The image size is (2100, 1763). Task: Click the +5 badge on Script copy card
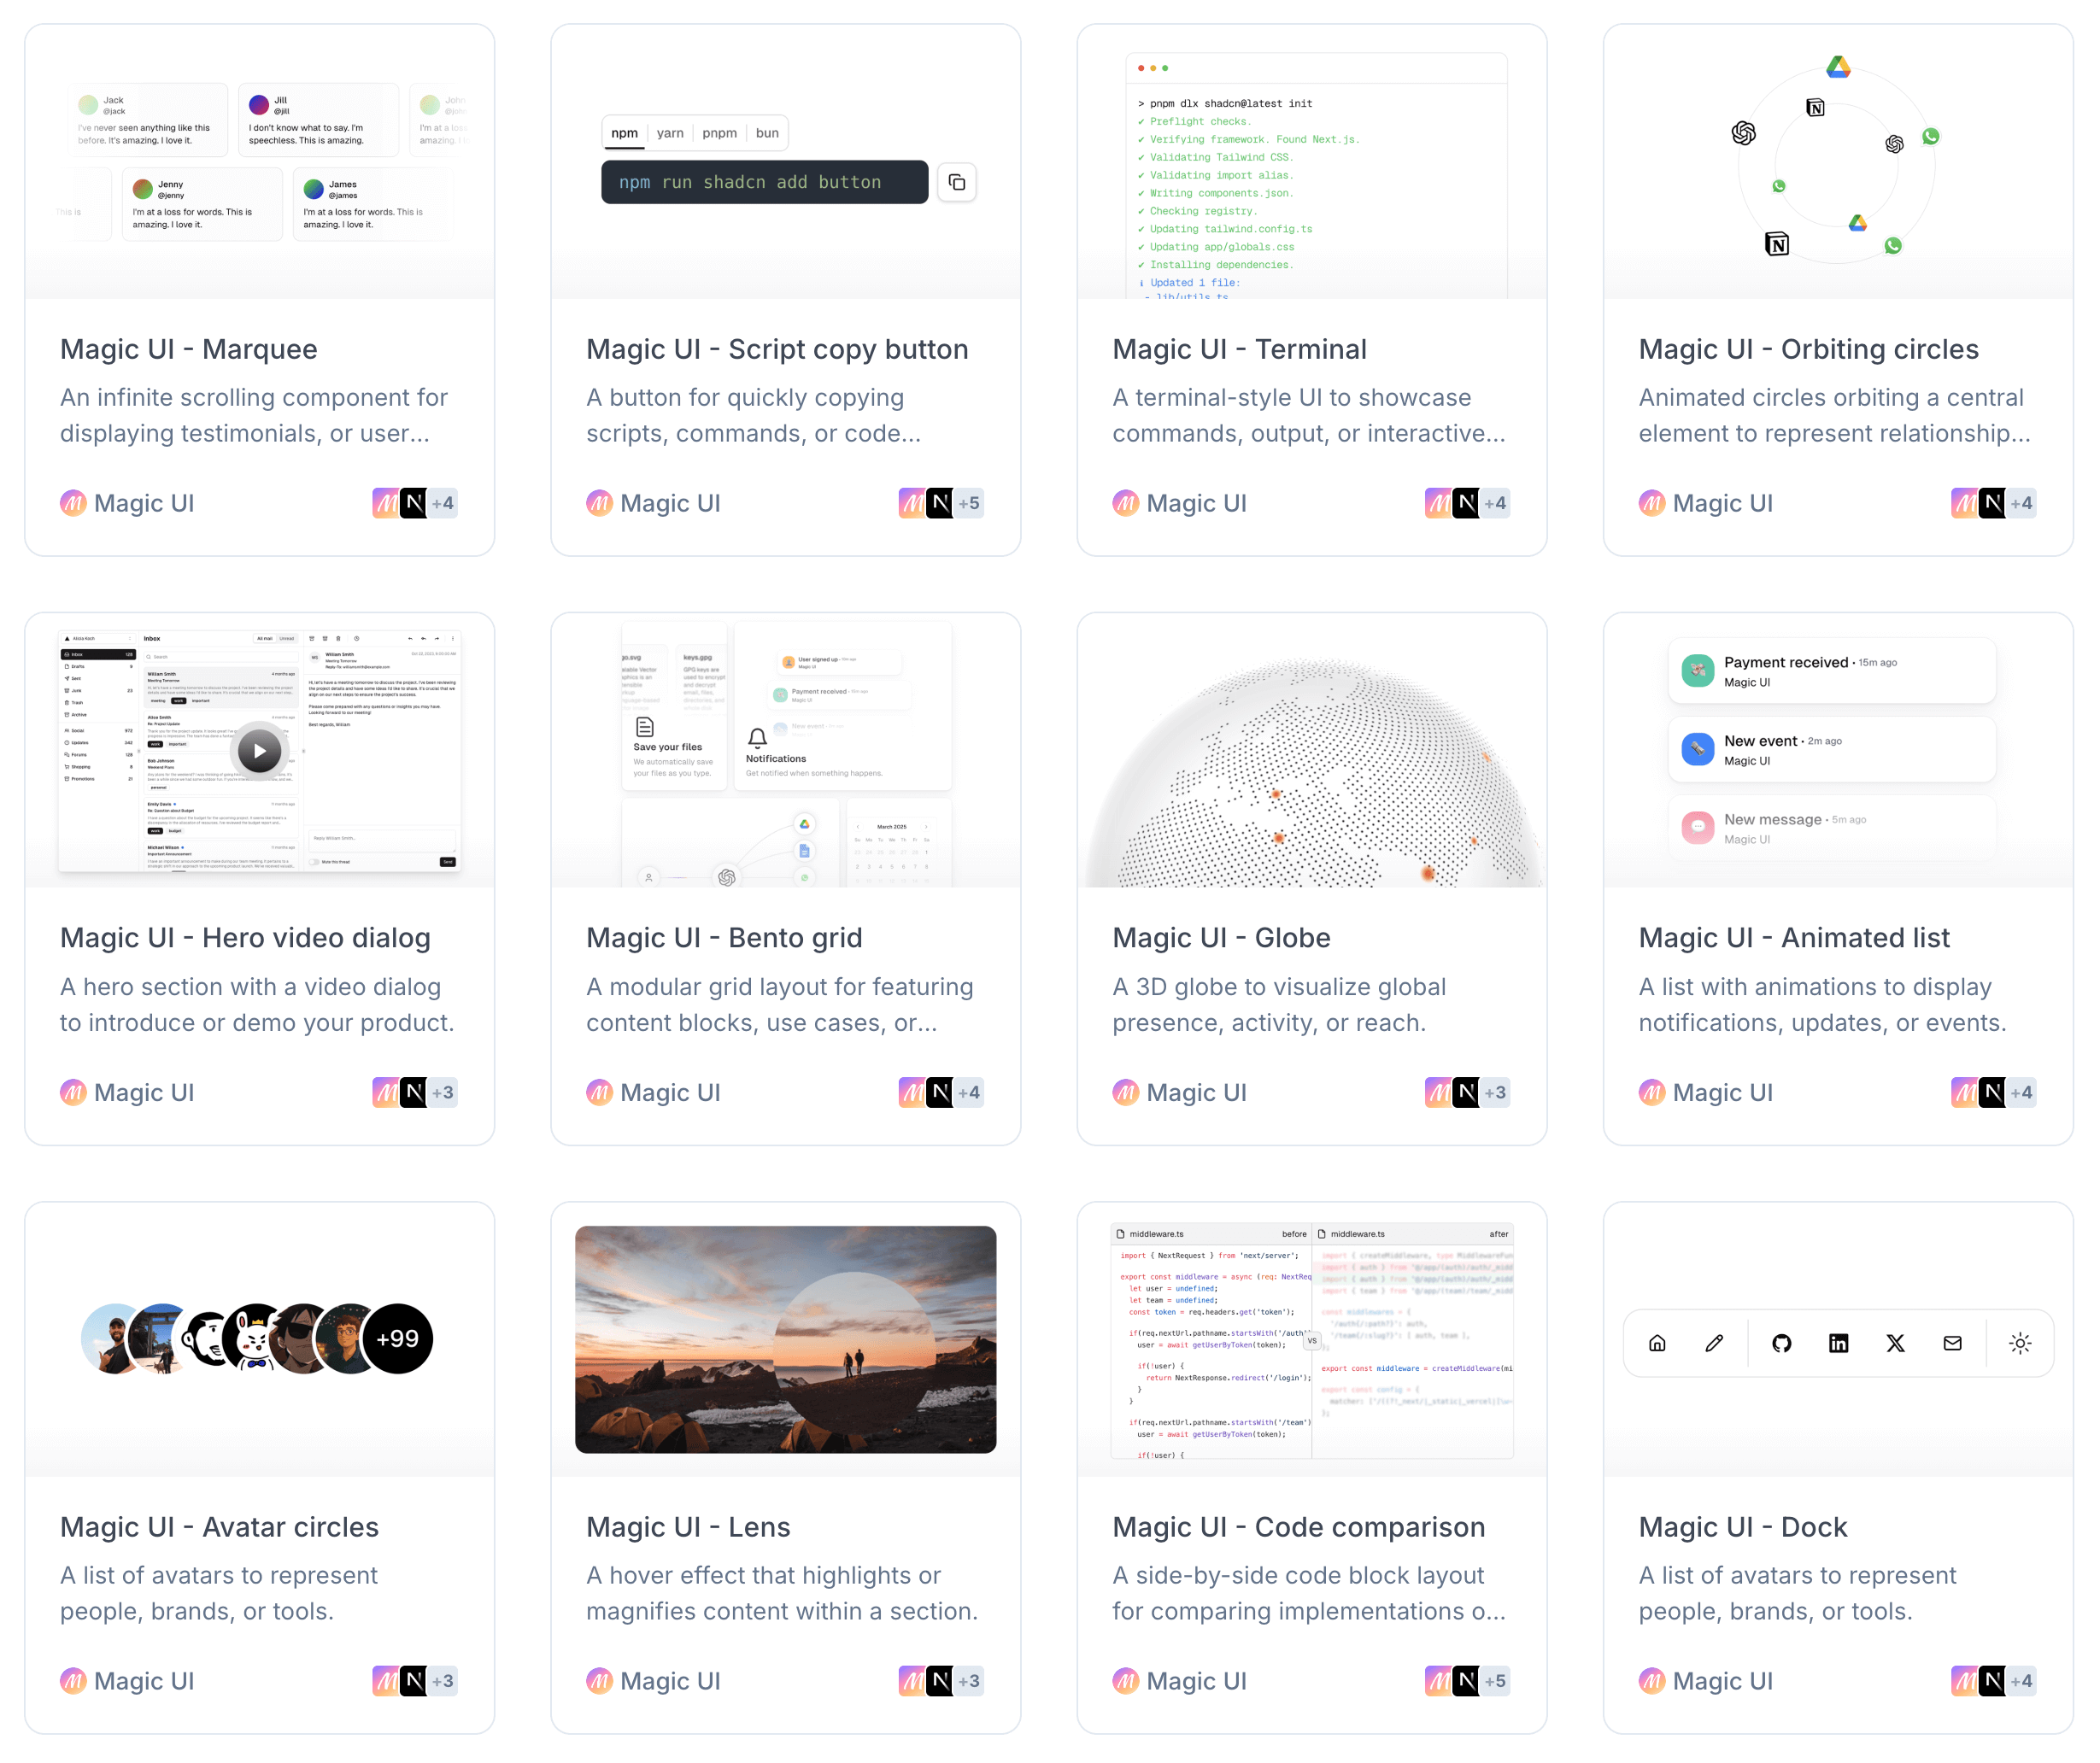(969, 503)
